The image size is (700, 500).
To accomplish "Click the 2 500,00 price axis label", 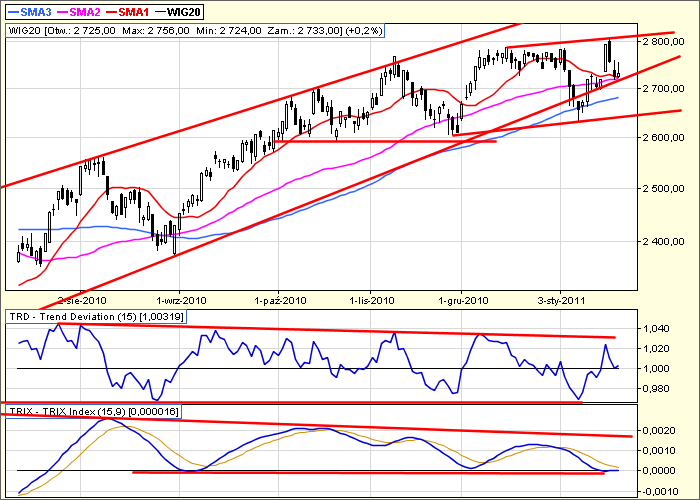I will pos(663,188).
